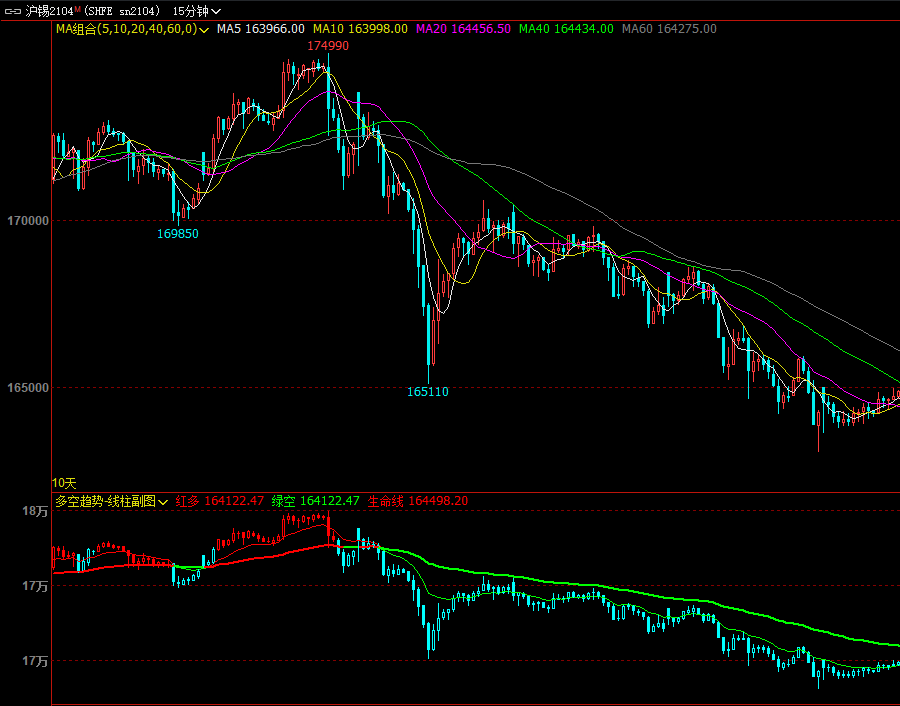Click the MA40 164434.00 value
900x706 pixels.
pos(566,29)
